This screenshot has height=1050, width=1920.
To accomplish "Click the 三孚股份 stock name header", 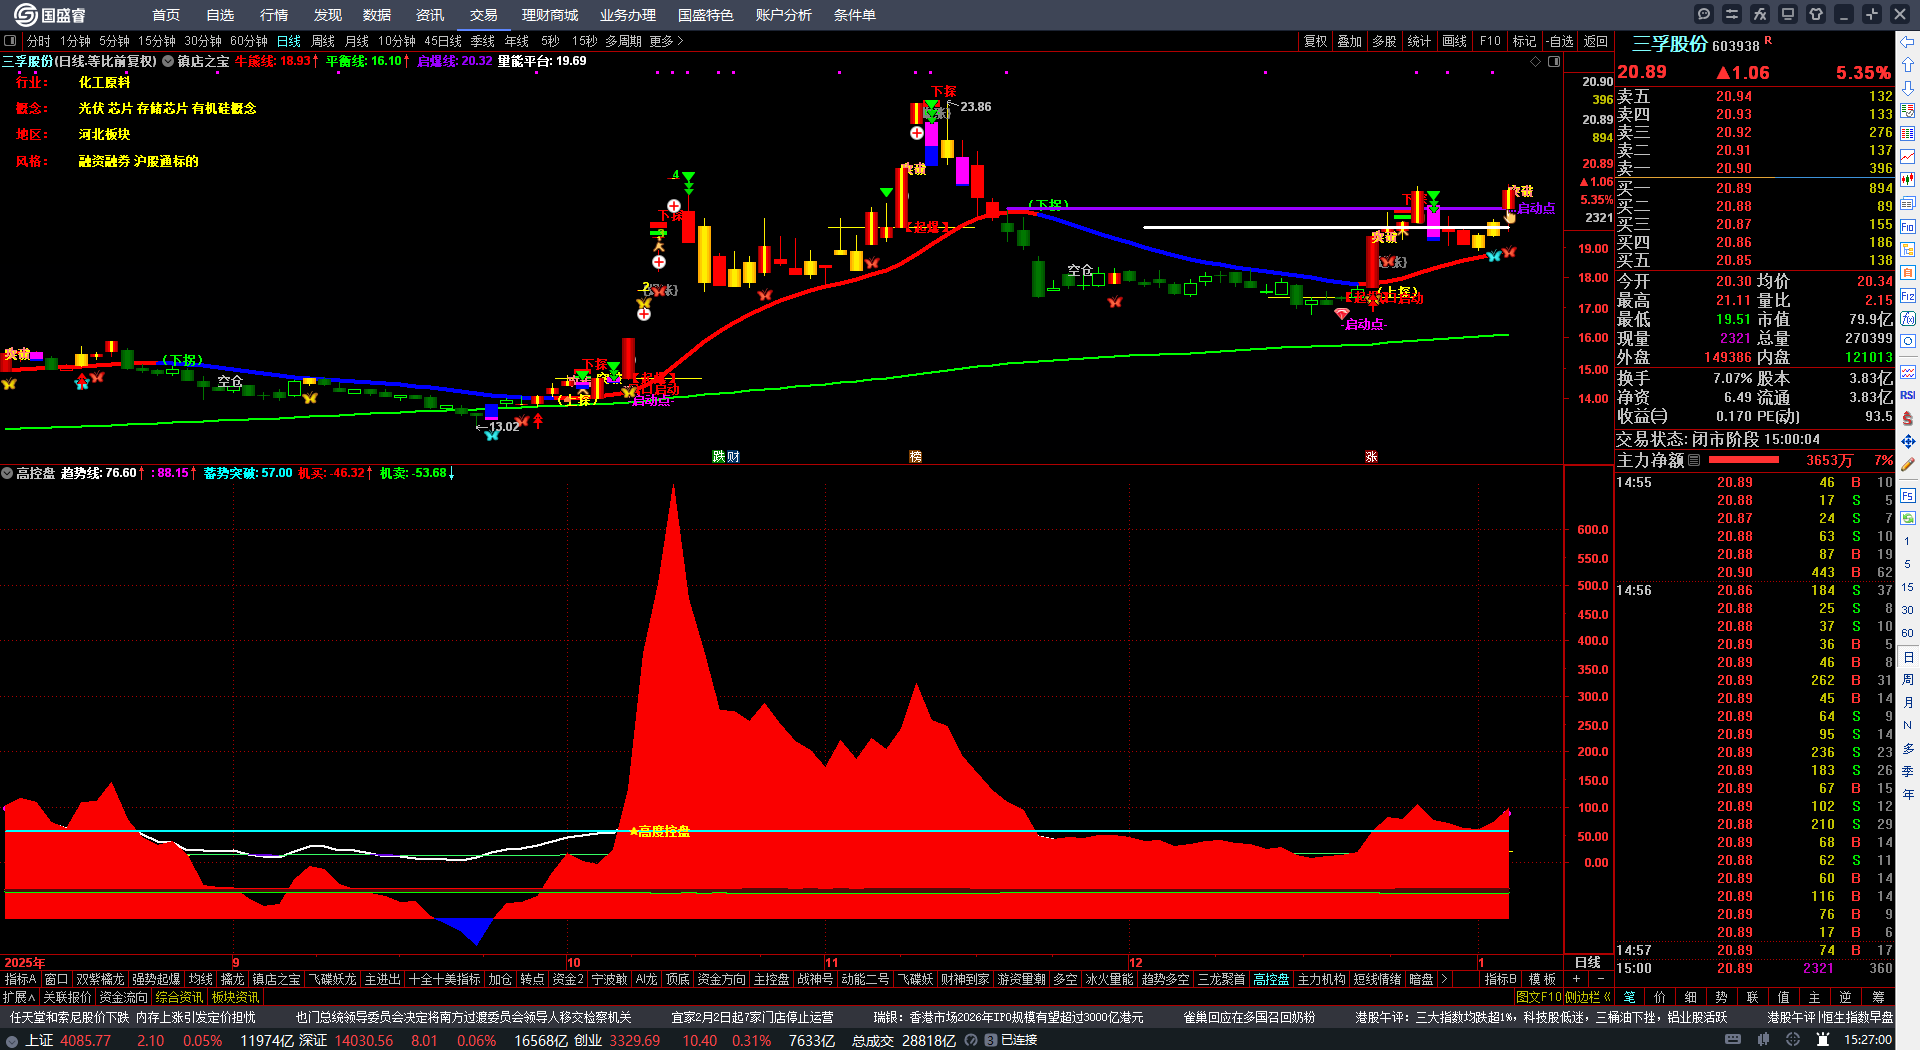I will (x=1670, y=44).
